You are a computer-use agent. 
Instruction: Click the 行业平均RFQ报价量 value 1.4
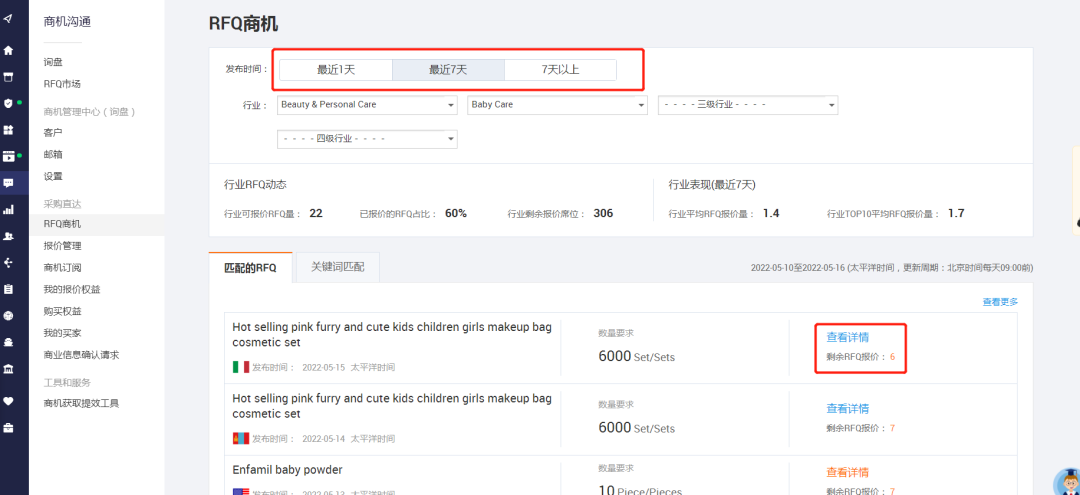pyautogui.click(x=771, y=213)
